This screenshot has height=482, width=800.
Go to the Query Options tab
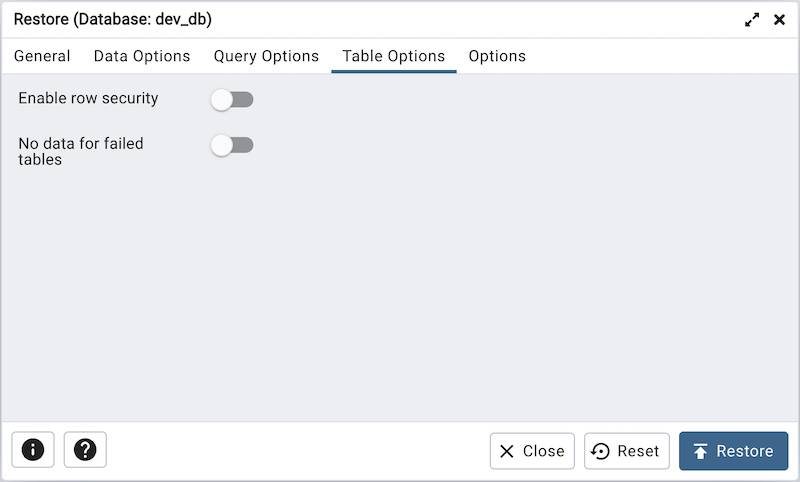point(266,56)
